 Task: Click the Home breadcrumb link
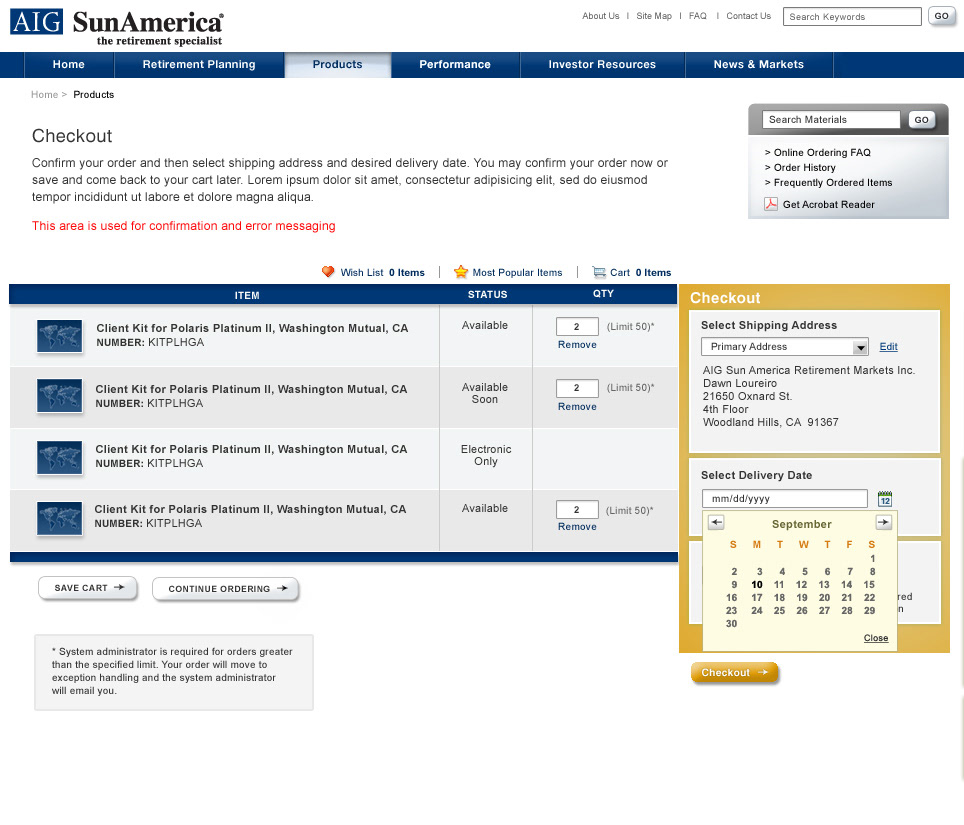[44, 95]
